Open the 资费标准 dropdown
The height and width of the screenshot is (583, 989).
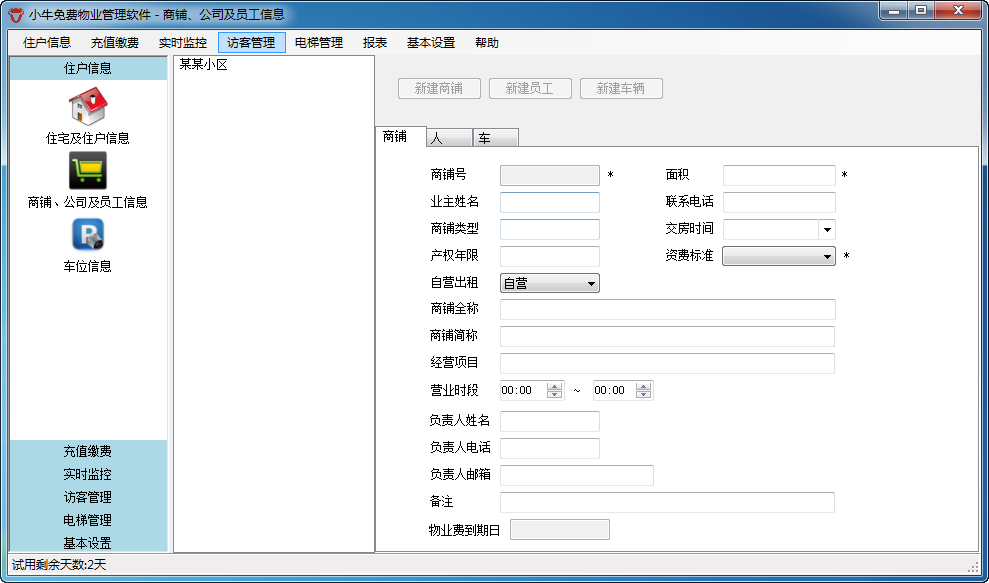pyautogui.click(x=778, y=256)
